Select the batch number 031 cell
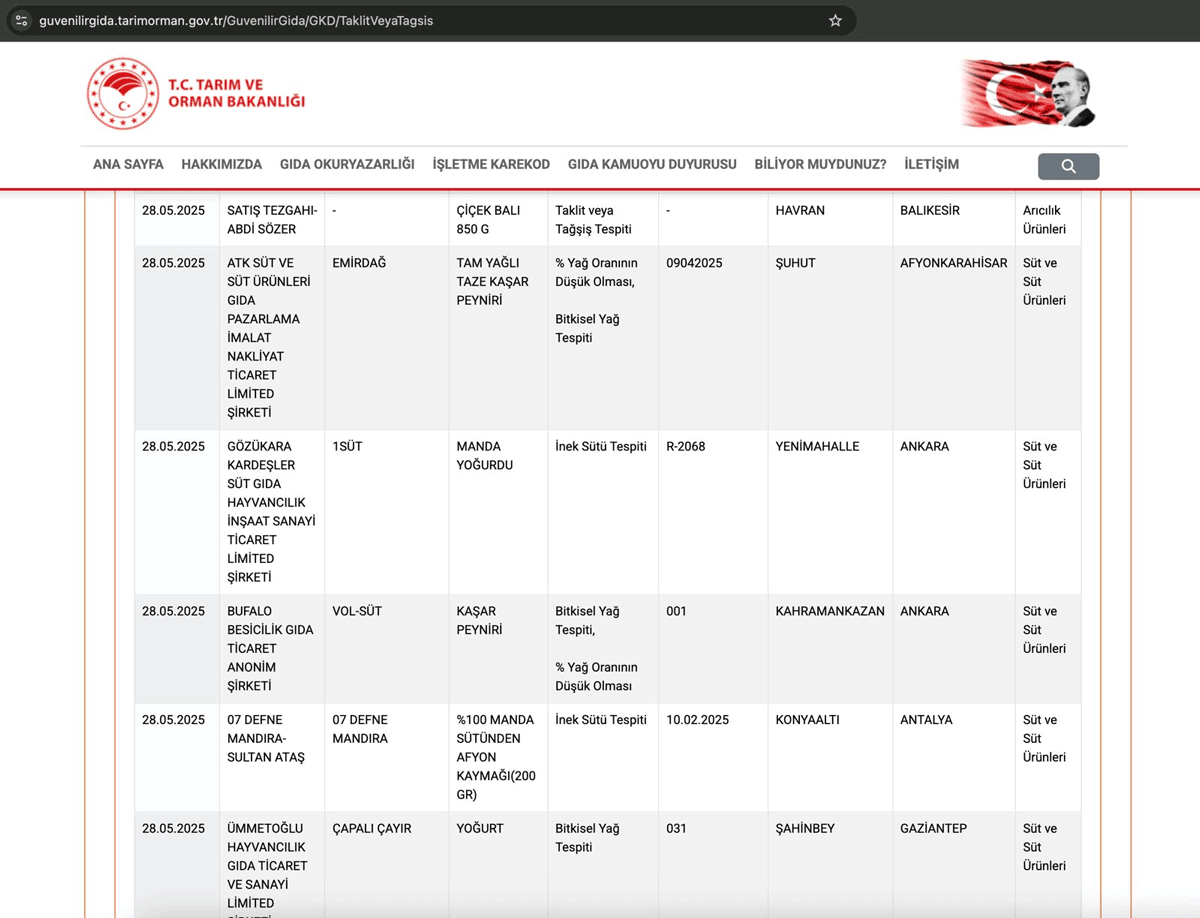Screen dimensions: 1200x918 [x=713, y=865]
